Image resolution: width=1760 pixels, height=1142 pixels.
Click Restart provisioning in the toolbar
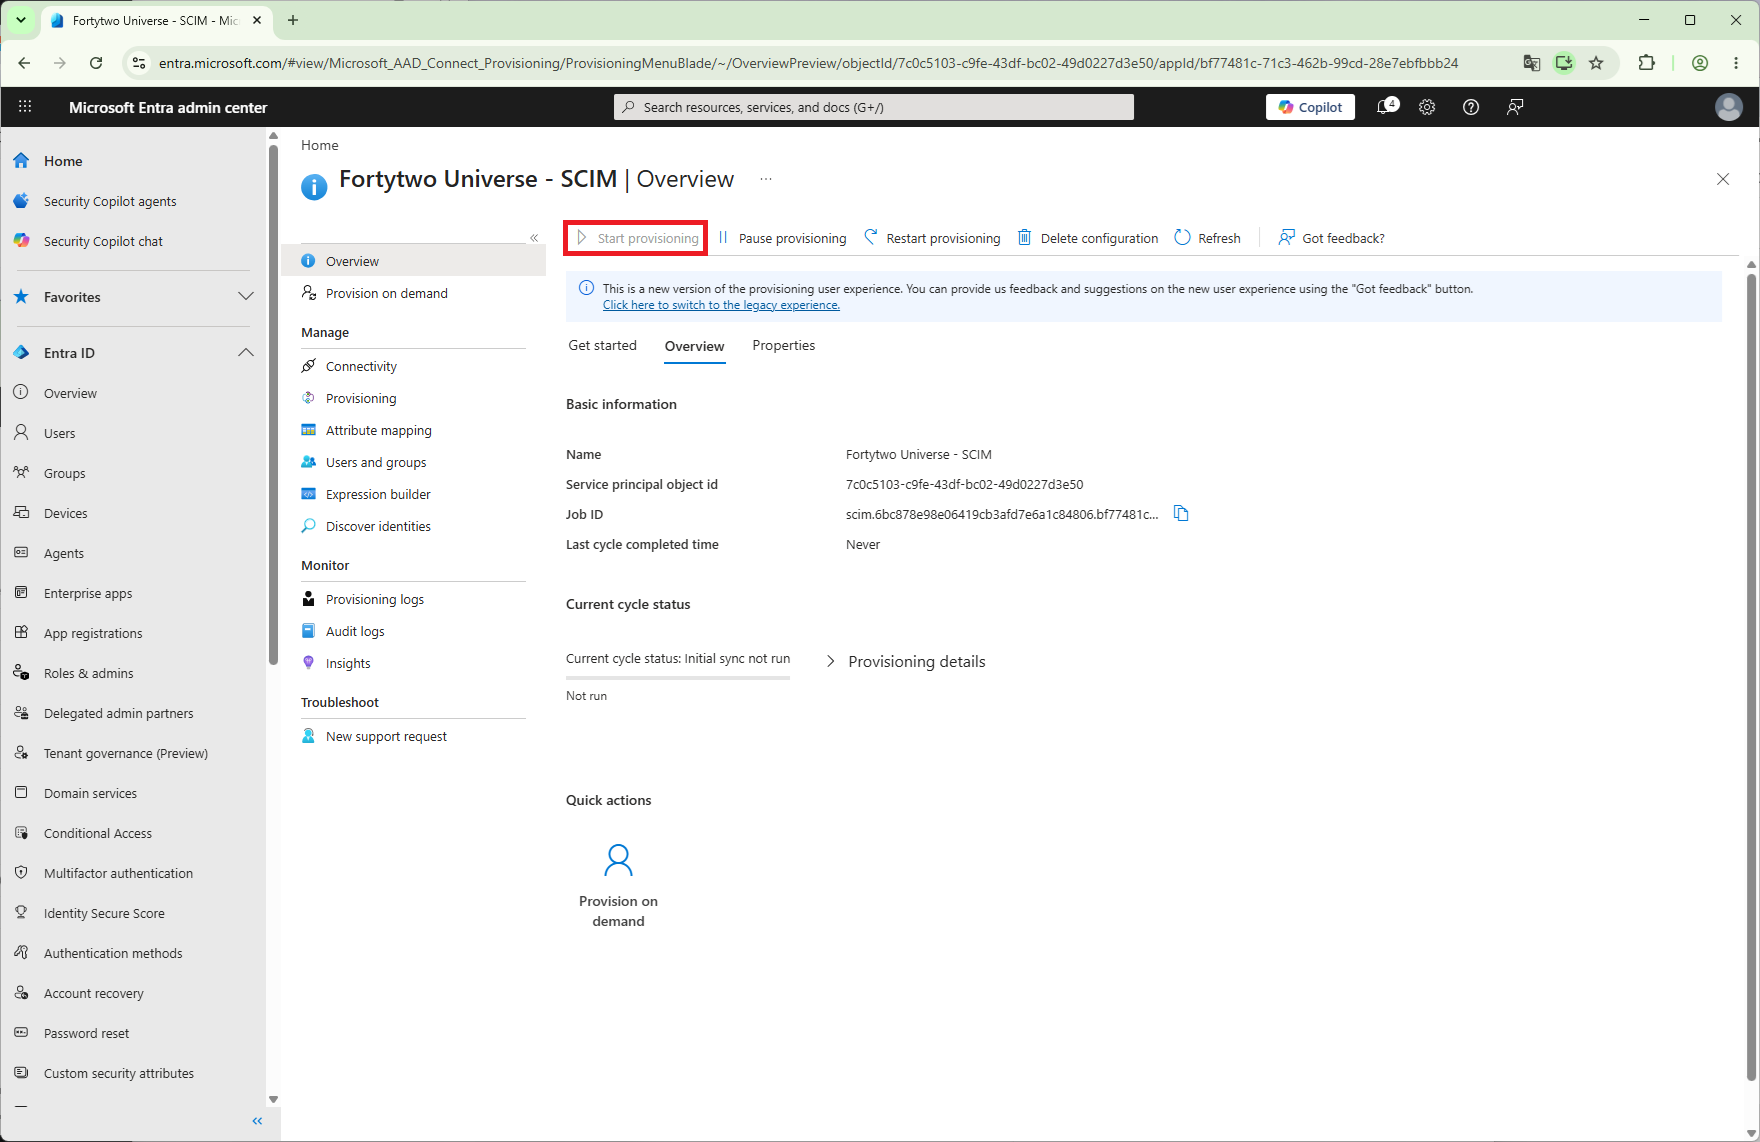(932, 238)
